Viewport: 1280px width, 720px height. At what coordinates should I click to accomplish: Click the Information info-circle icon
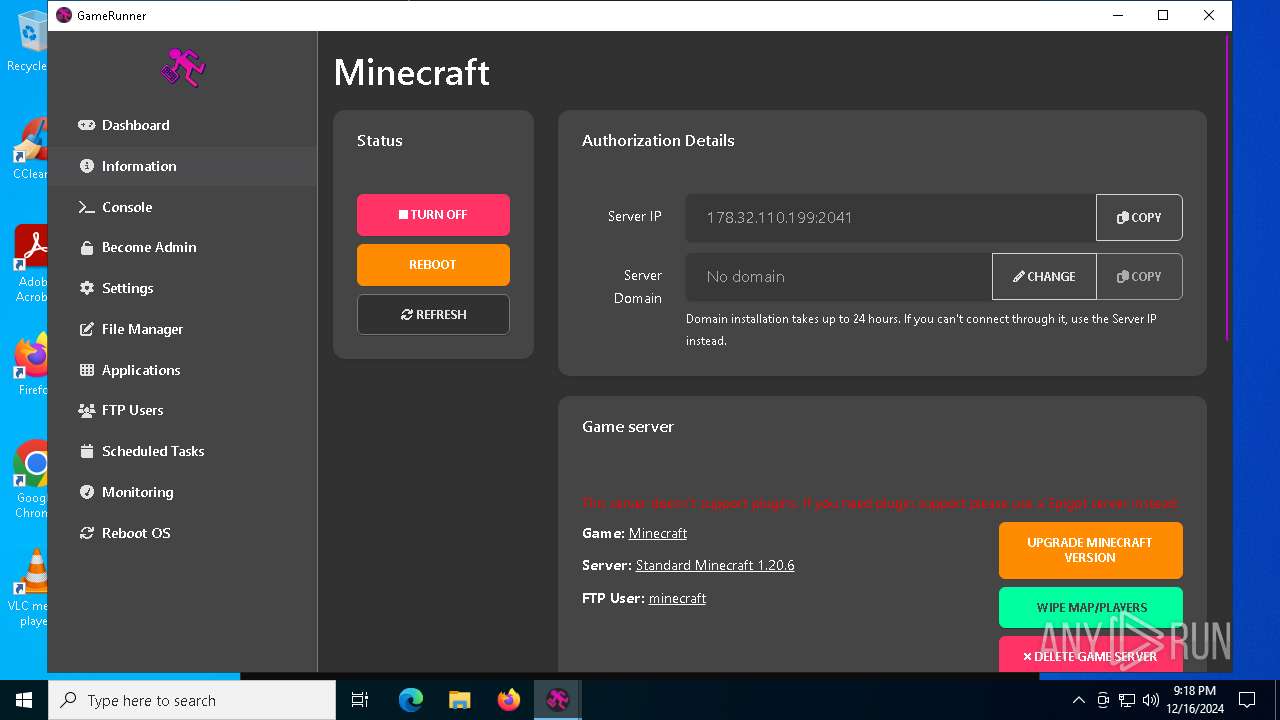[x=86, y=166]
